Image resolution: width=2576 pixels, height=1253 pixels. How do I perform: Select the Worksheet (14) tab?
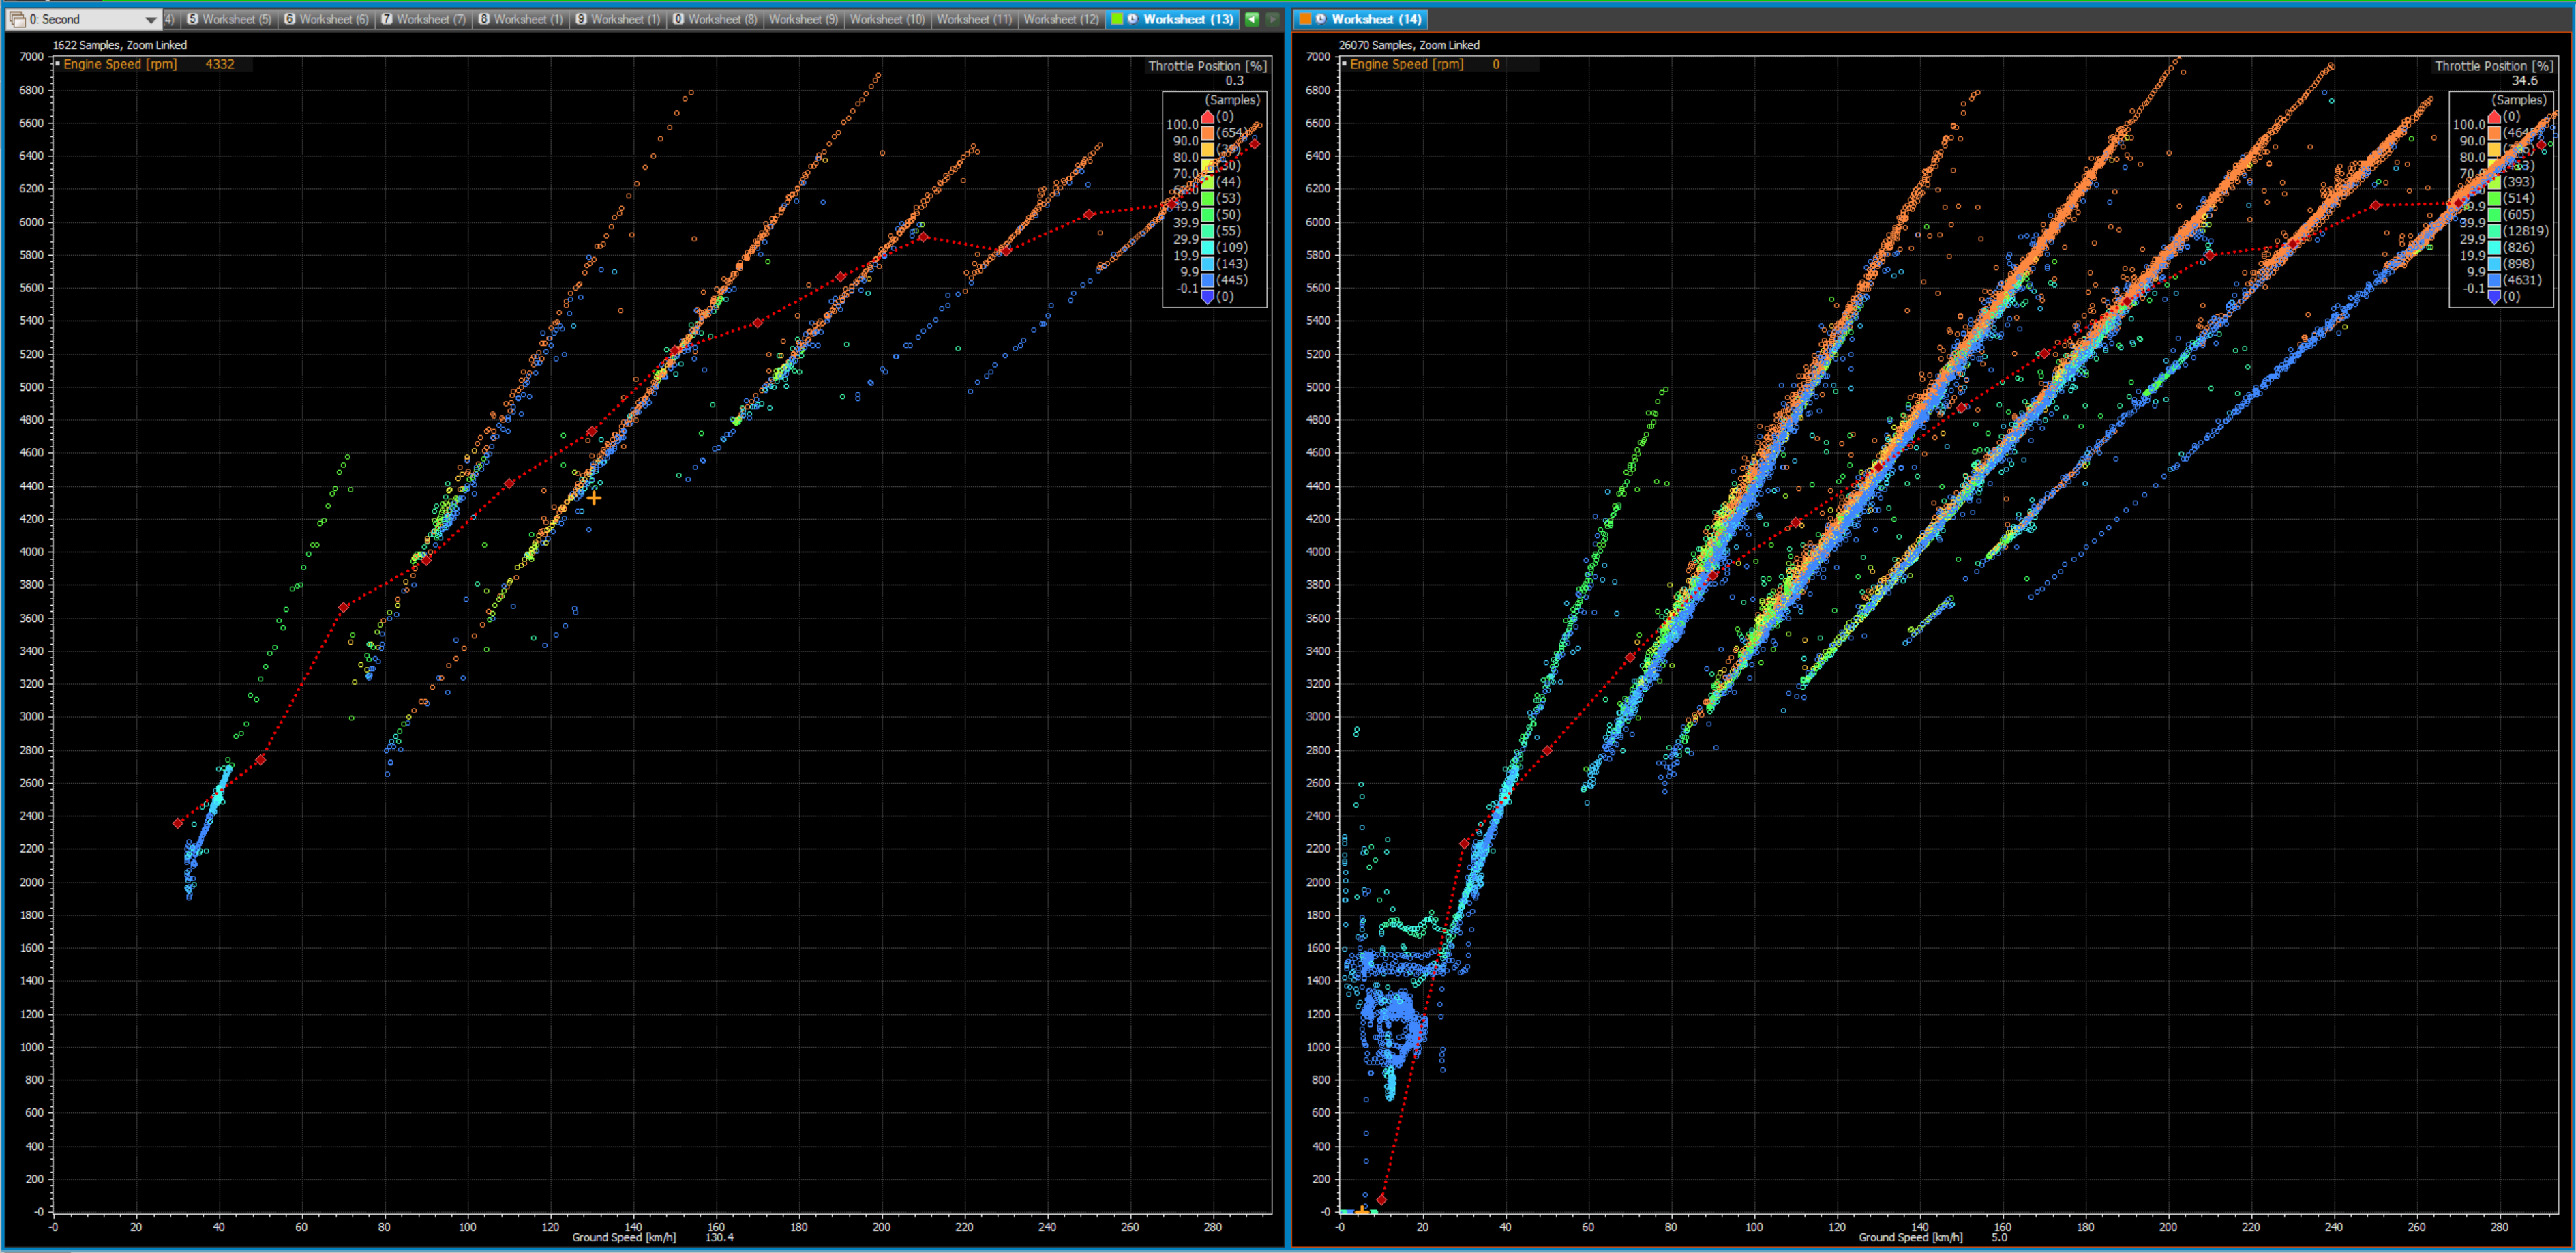(x=1361, y=19)
